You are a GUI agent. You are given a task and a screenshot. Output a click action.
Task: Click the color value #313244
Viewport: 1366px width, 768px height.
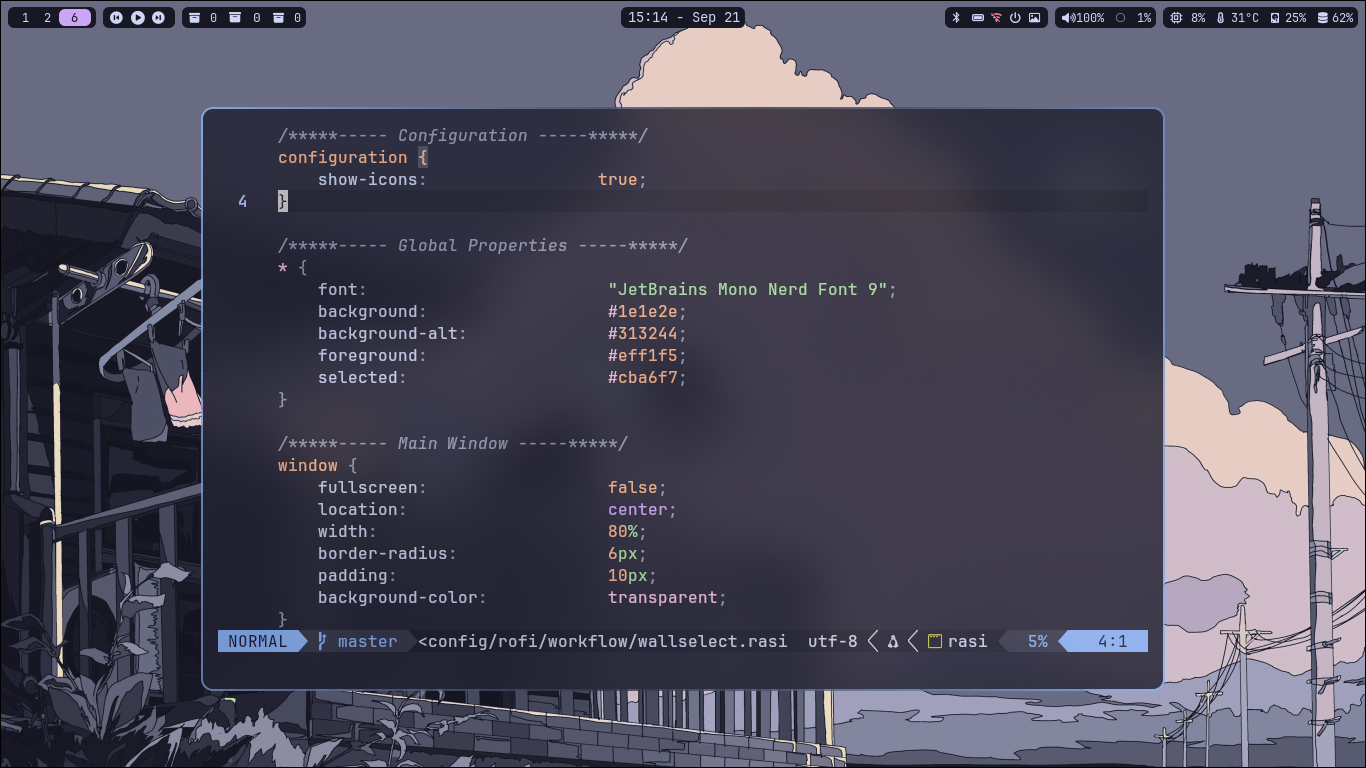click(643, 333)
